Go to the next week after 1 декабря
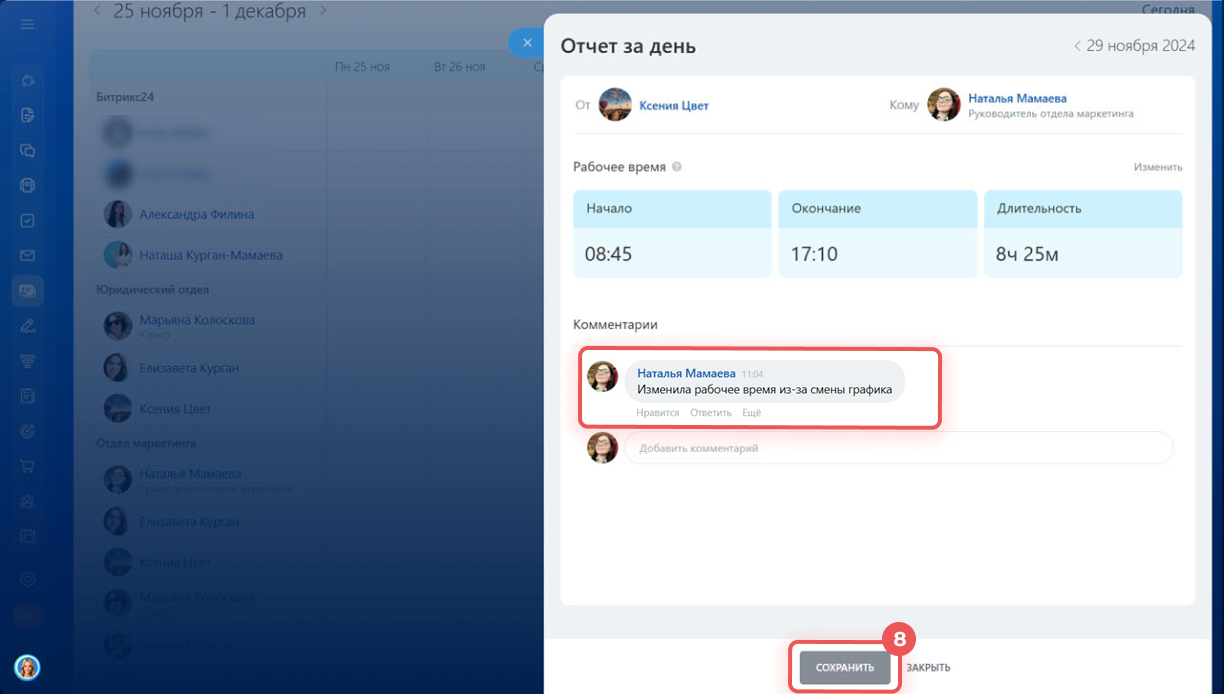This screenshot has height=694, width=1224. (x=322, y=11)
